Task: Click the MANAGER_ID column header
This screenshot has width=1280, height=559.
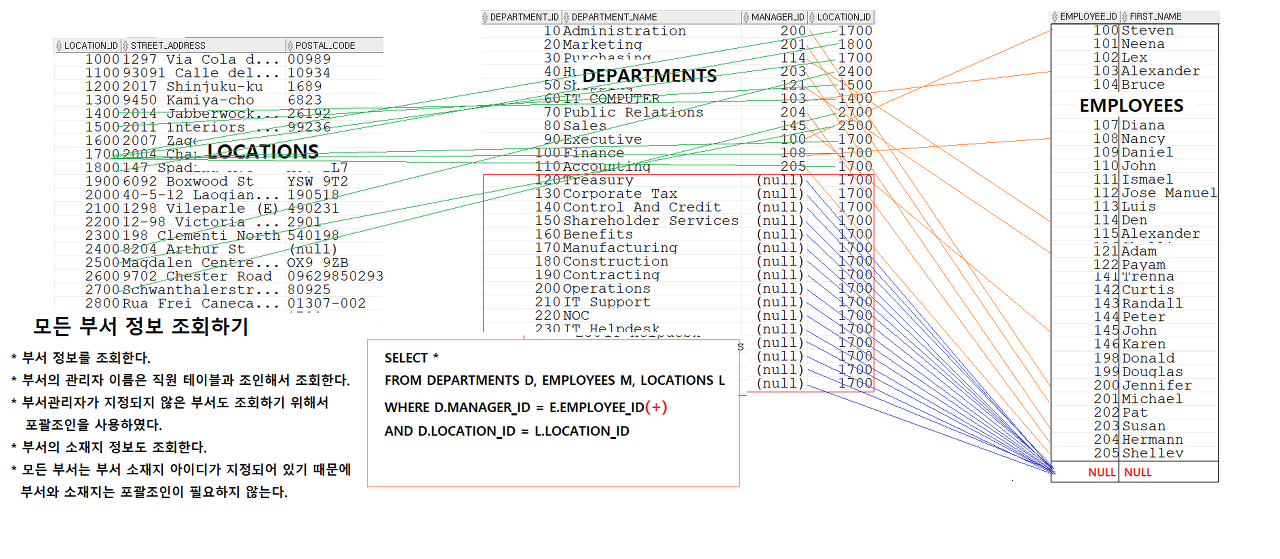Action: [x=774, y=17]
